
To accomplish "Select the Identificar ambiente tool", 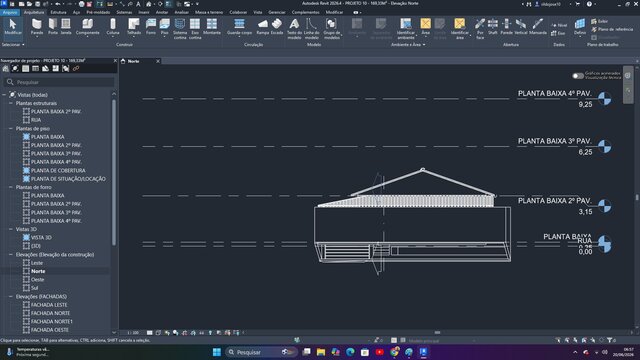I will [x=406, y=29].
